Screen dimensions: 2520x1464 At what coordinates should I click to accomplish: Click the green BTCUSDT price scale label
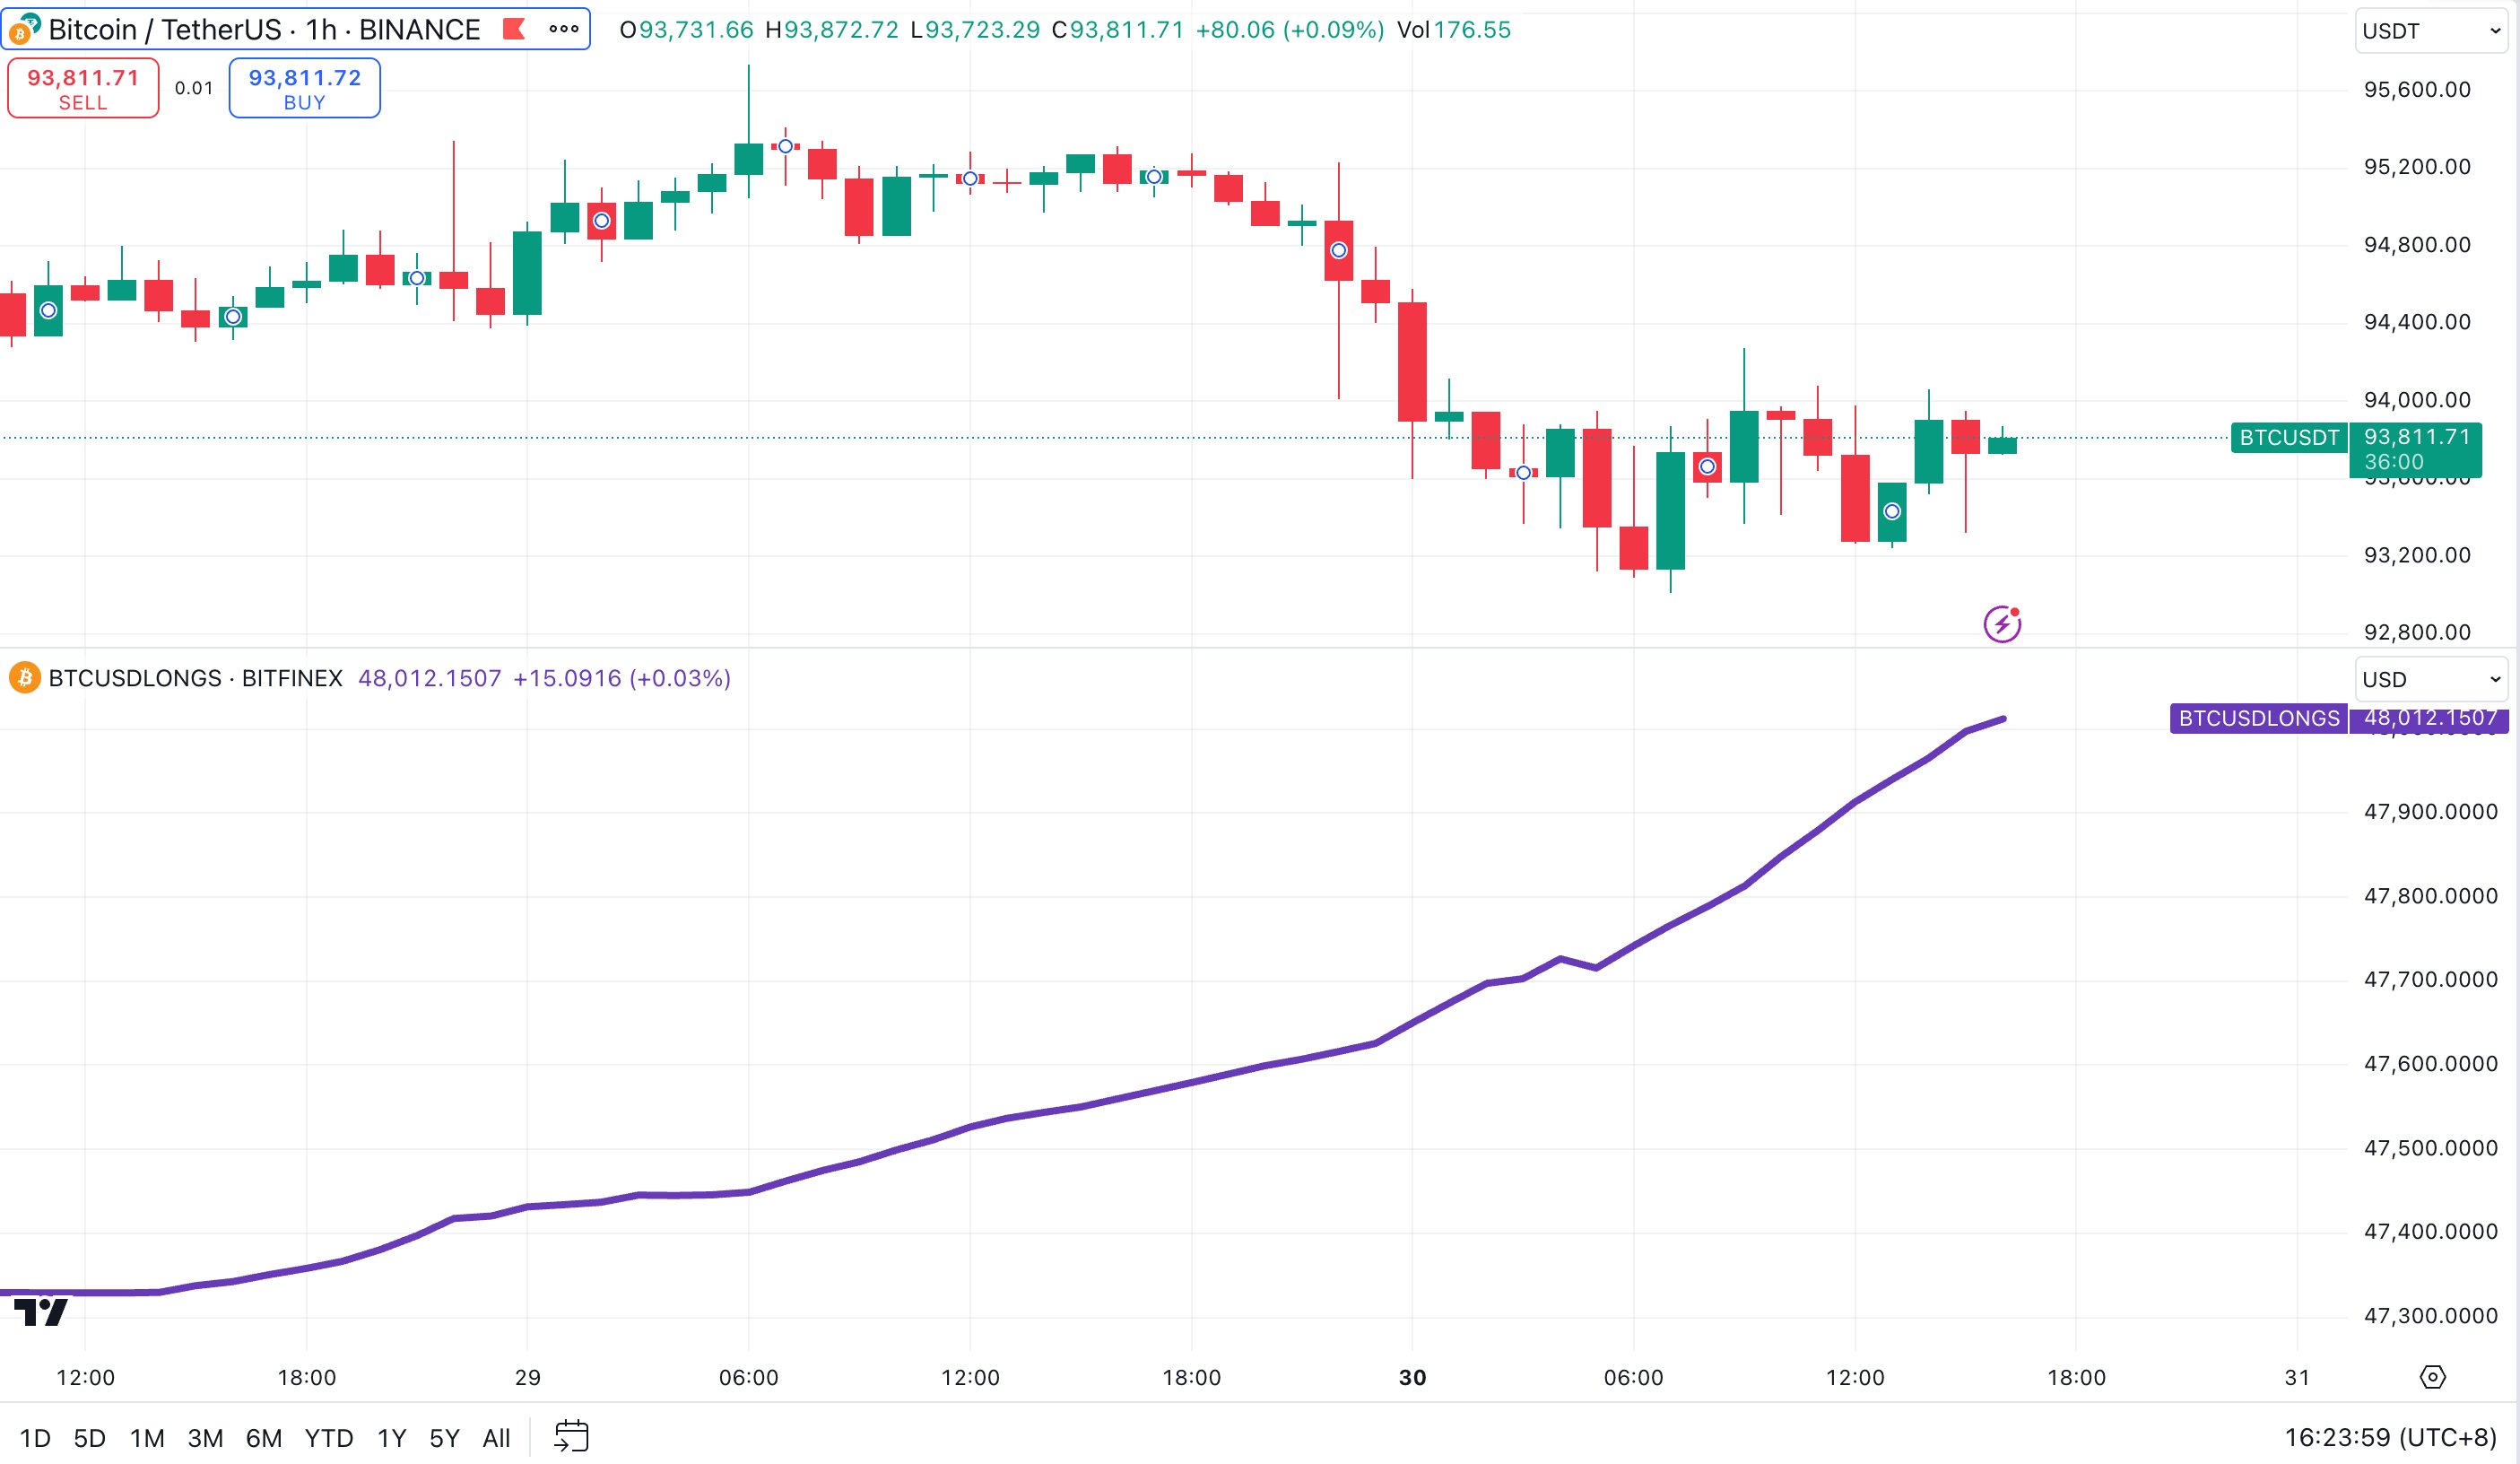point(2288,437)
